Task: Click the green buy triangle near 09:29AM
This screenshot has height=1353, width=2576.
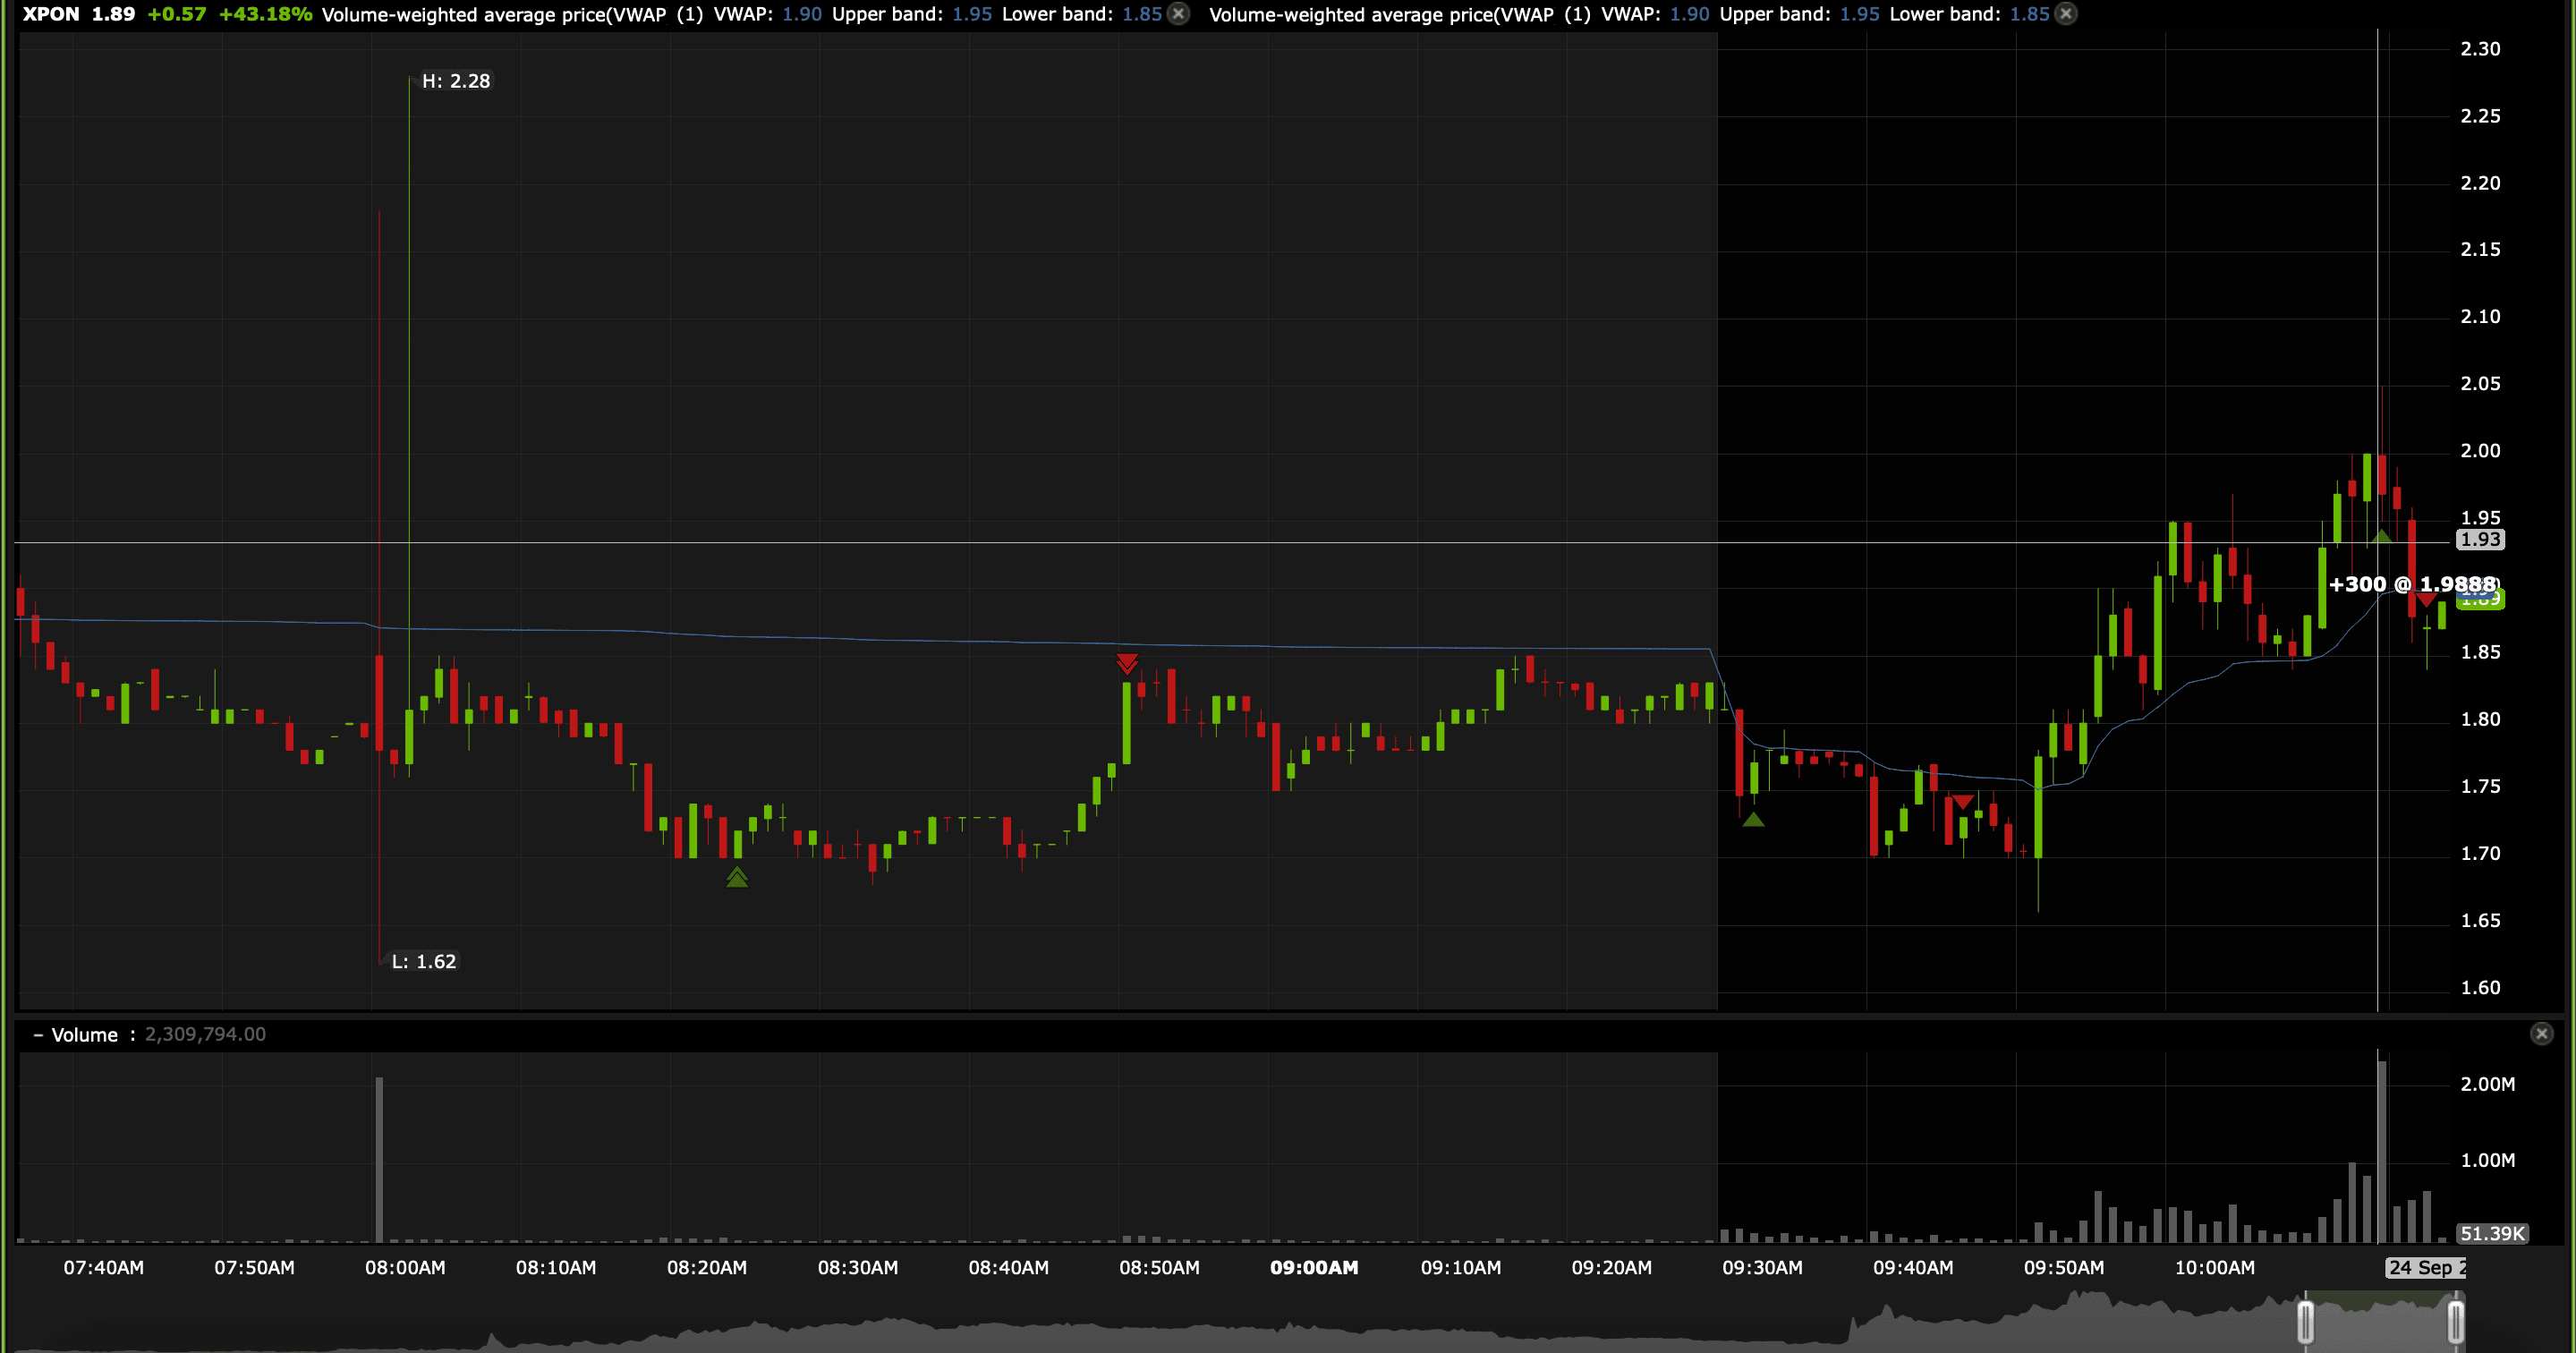Action: [x=1753, y=820]
